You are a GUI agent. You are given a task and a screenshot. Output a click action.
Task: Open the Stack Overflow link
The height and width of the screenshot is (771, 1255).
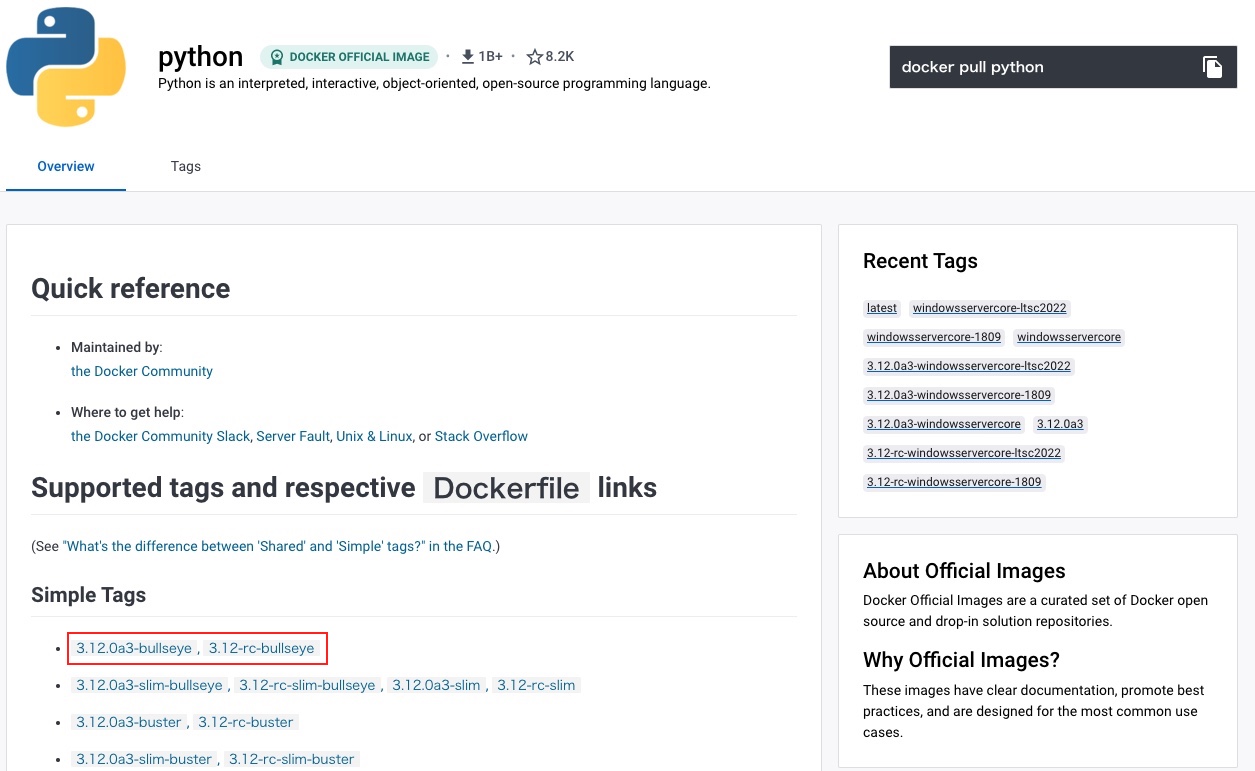click(x=481, y=436)
